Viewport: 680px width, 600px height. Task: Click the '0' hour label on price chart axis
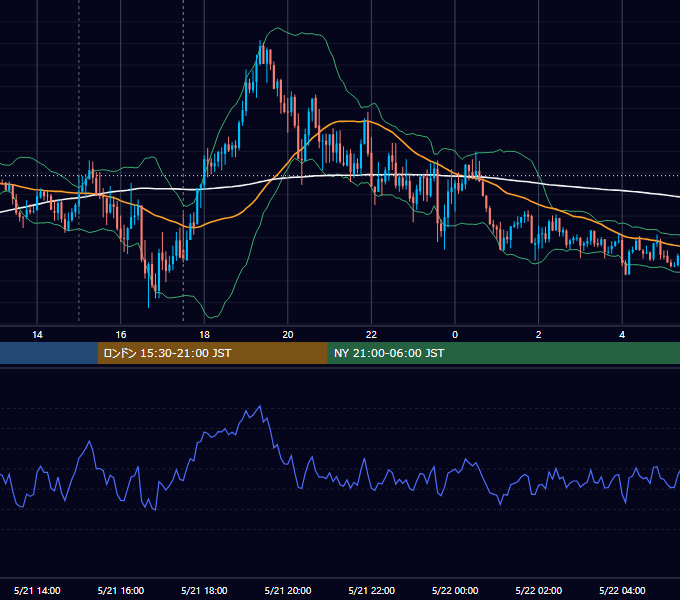455,335
